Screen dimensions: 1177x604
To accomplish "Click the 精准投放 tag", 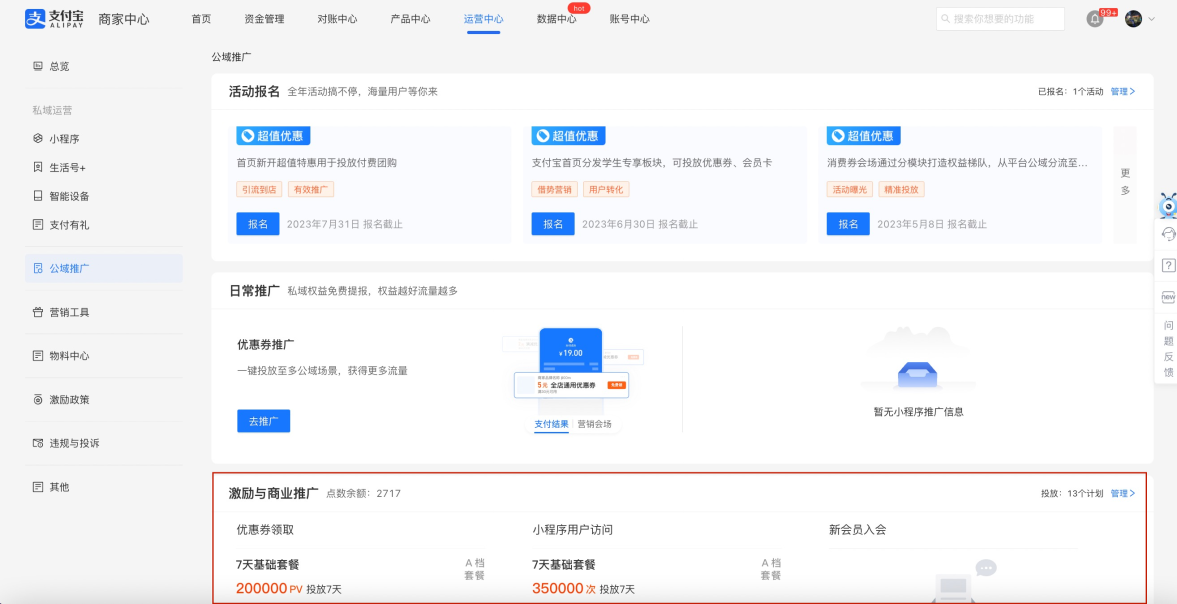I will click(902, 189).
